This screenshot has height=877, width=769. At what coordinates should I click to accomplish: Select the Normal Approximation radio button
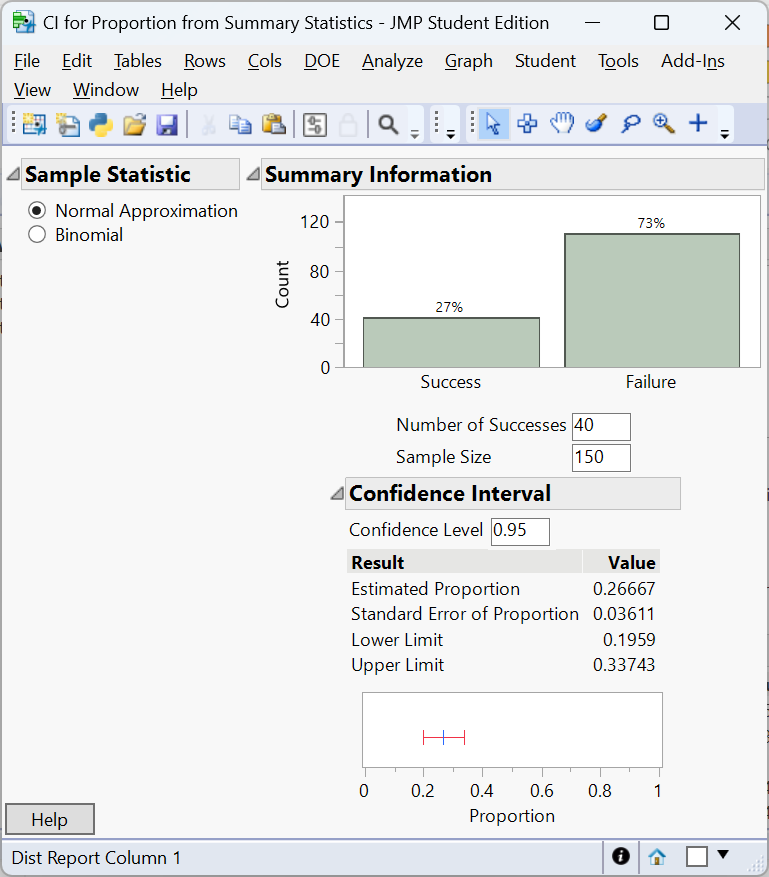[x=38, y=211]
